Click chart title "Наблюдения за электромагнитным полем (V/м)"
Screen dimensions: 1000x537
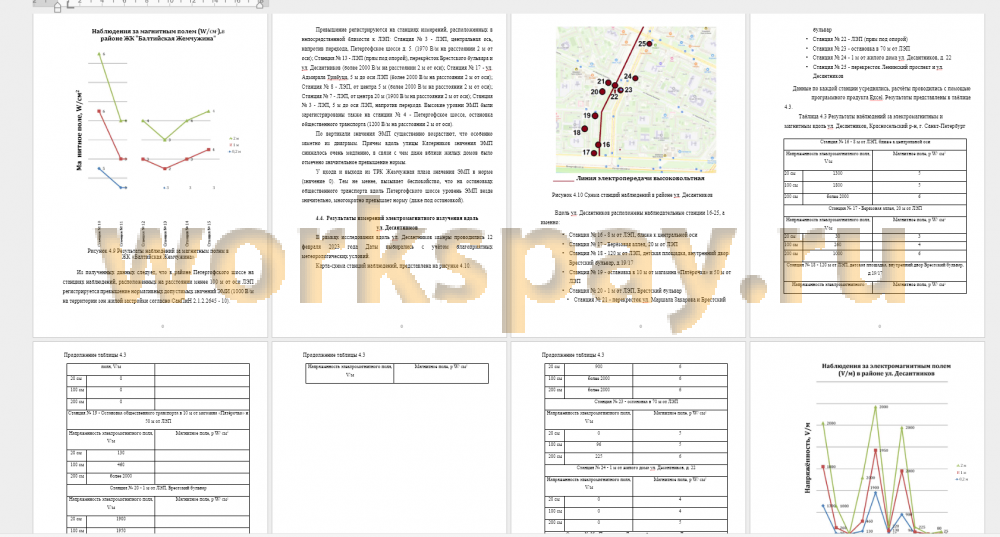tap(886, 370)
